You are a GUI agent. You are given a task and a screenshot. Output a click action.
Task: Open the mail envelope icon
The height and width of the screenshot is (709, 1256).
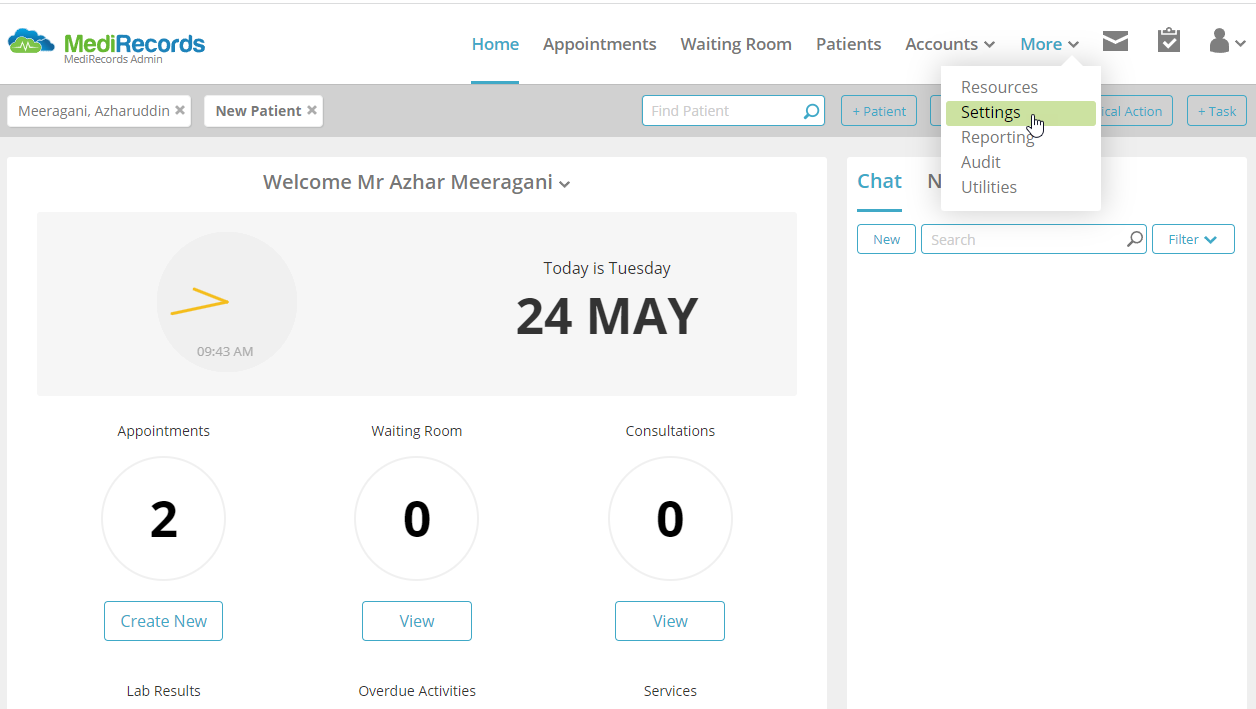point(1116,41)
